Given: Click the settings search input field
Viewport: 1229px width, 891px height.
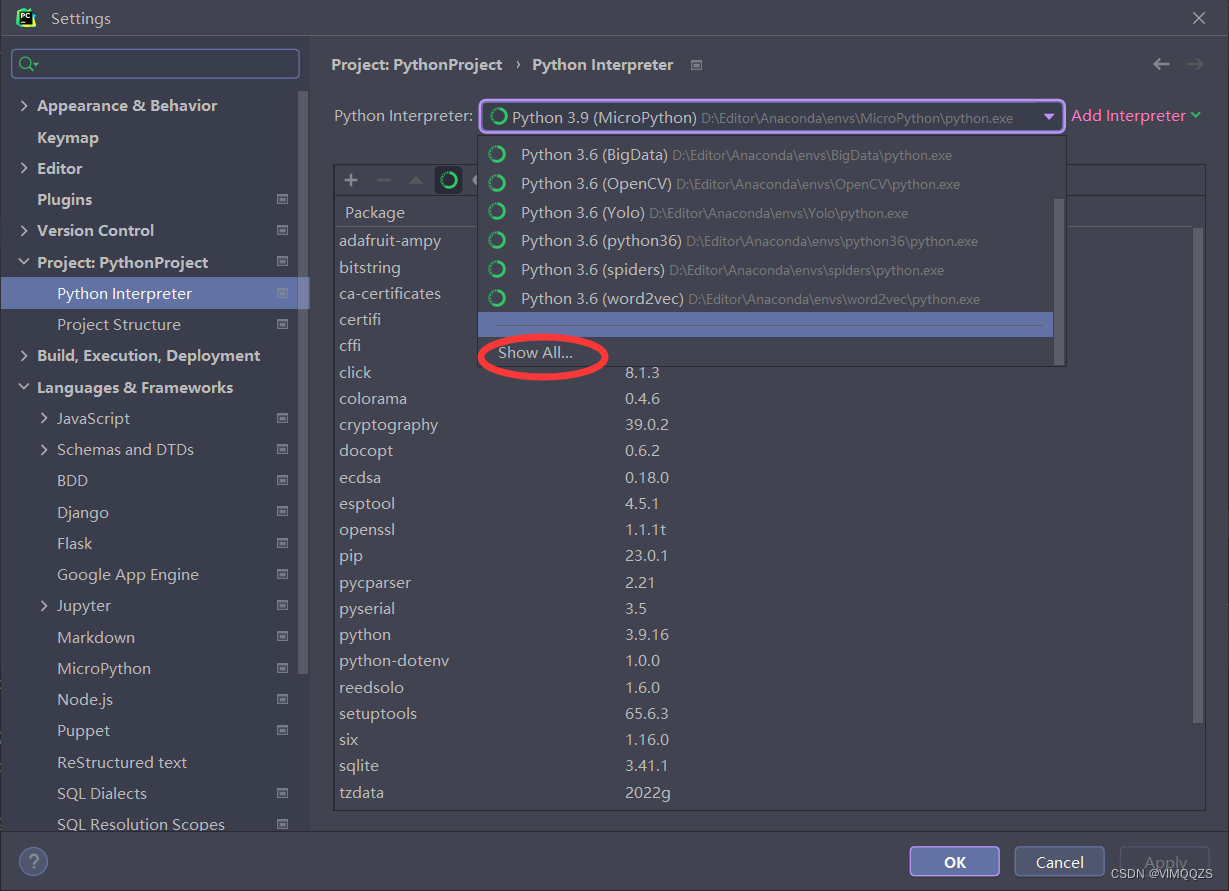Looking at the screenshot, I should pyautogui.click(x=155, y=64).
